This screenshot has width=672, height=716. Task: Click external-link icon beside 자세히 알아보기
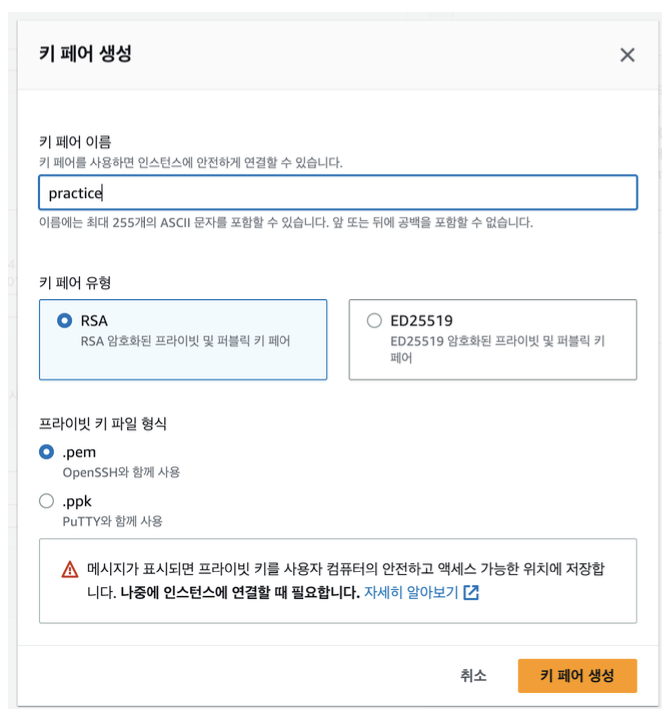[x=471, y=592]
